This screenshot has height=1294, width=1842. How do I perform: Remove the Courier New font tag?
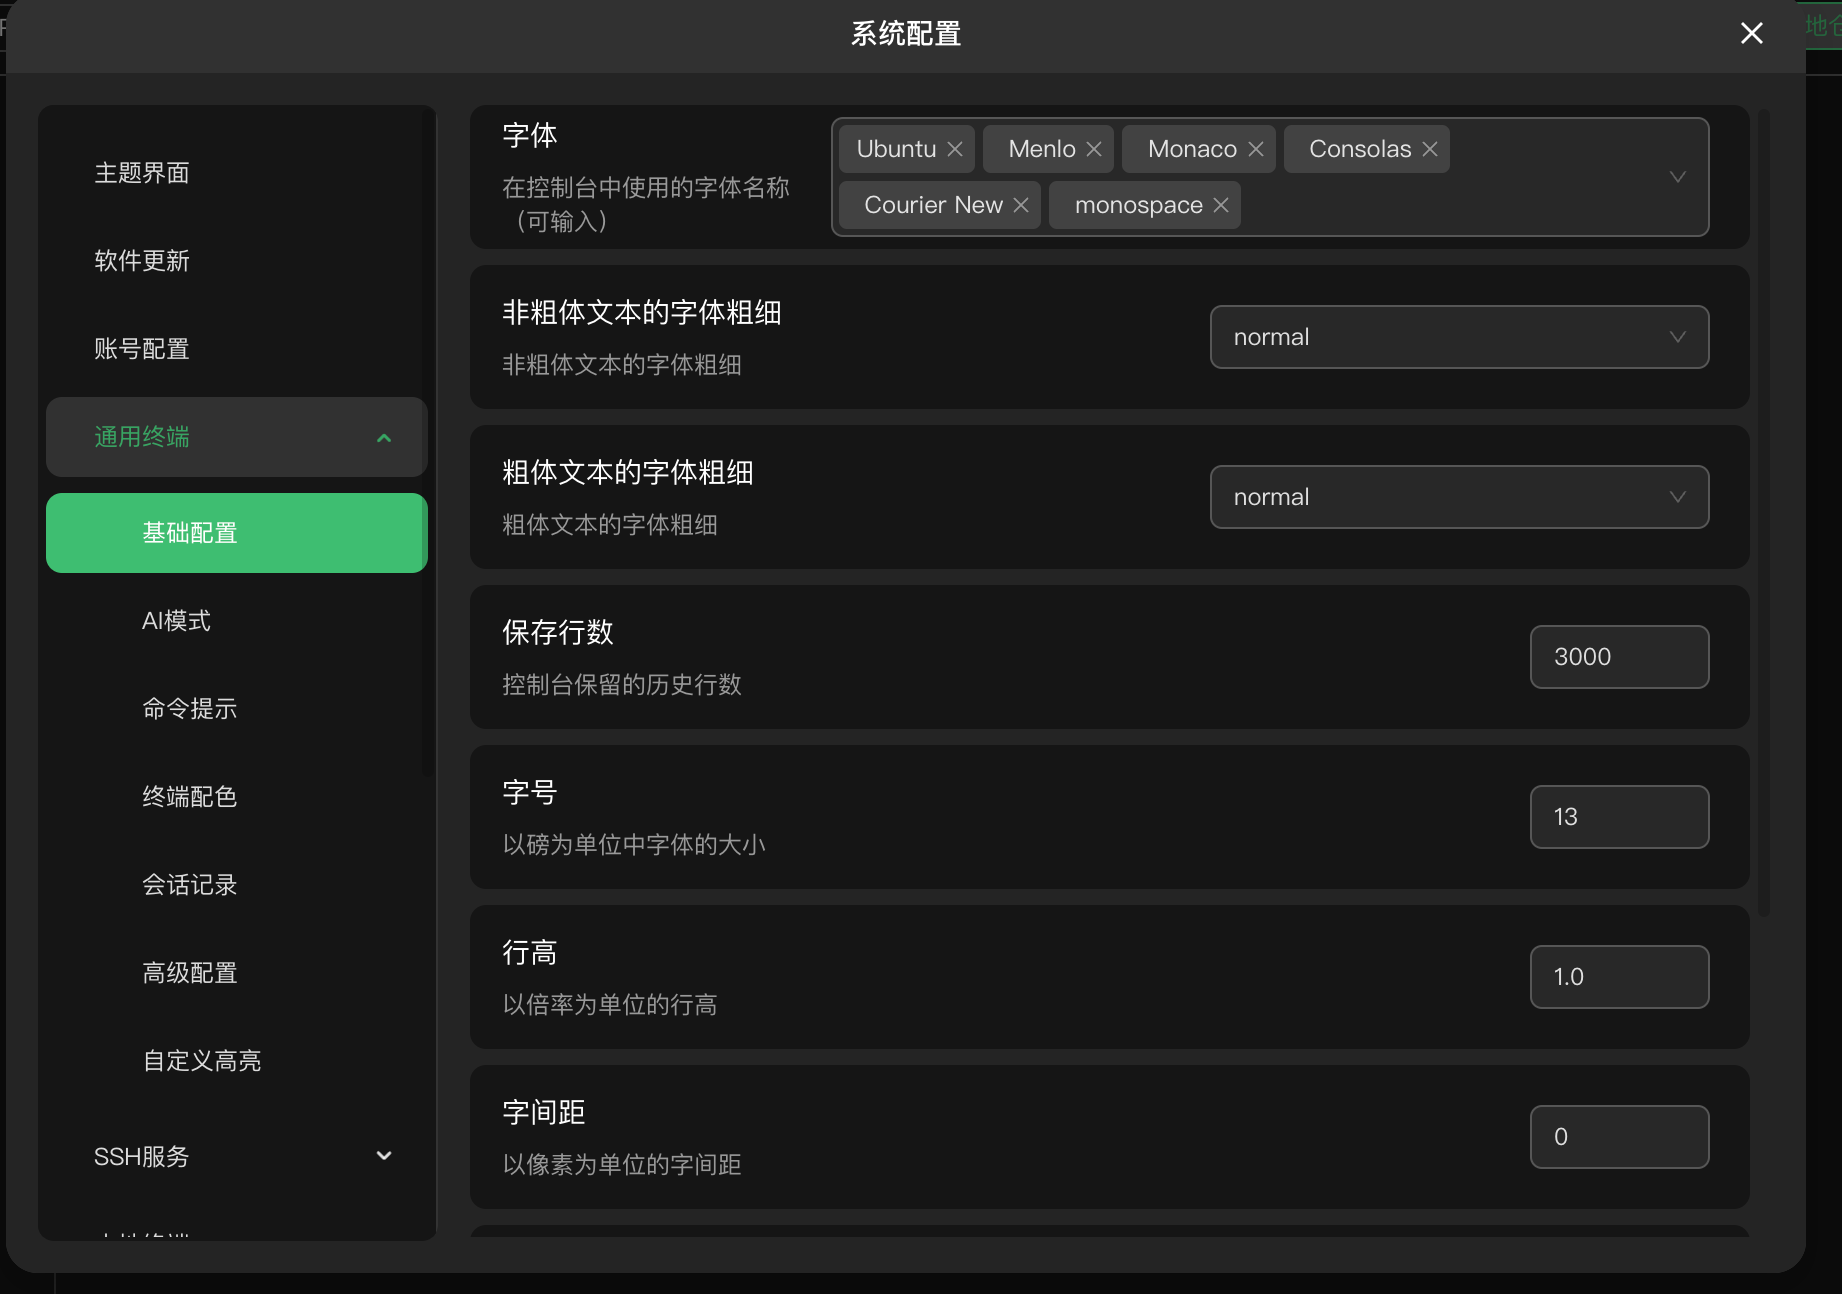click(x=1021, y=204)
